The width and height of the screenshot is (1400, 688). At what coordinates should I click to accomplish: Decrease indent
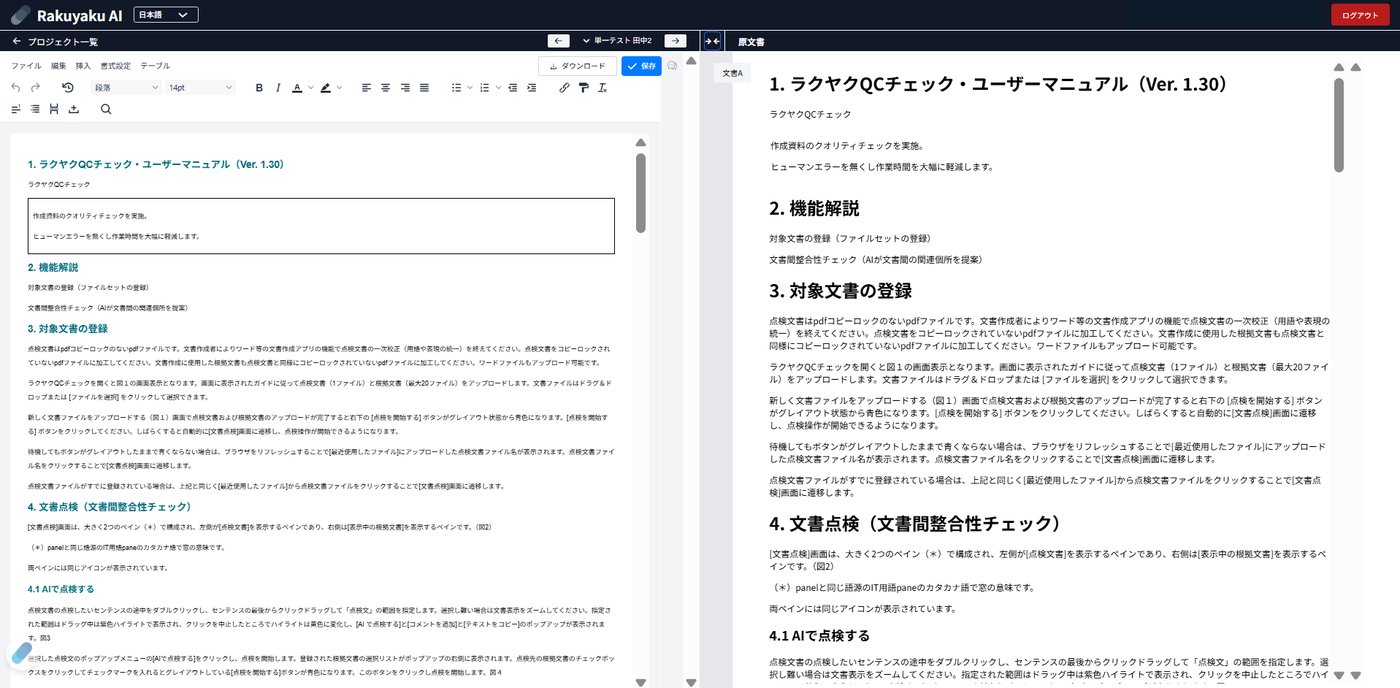pyautogui.click(x=514, y=88)
